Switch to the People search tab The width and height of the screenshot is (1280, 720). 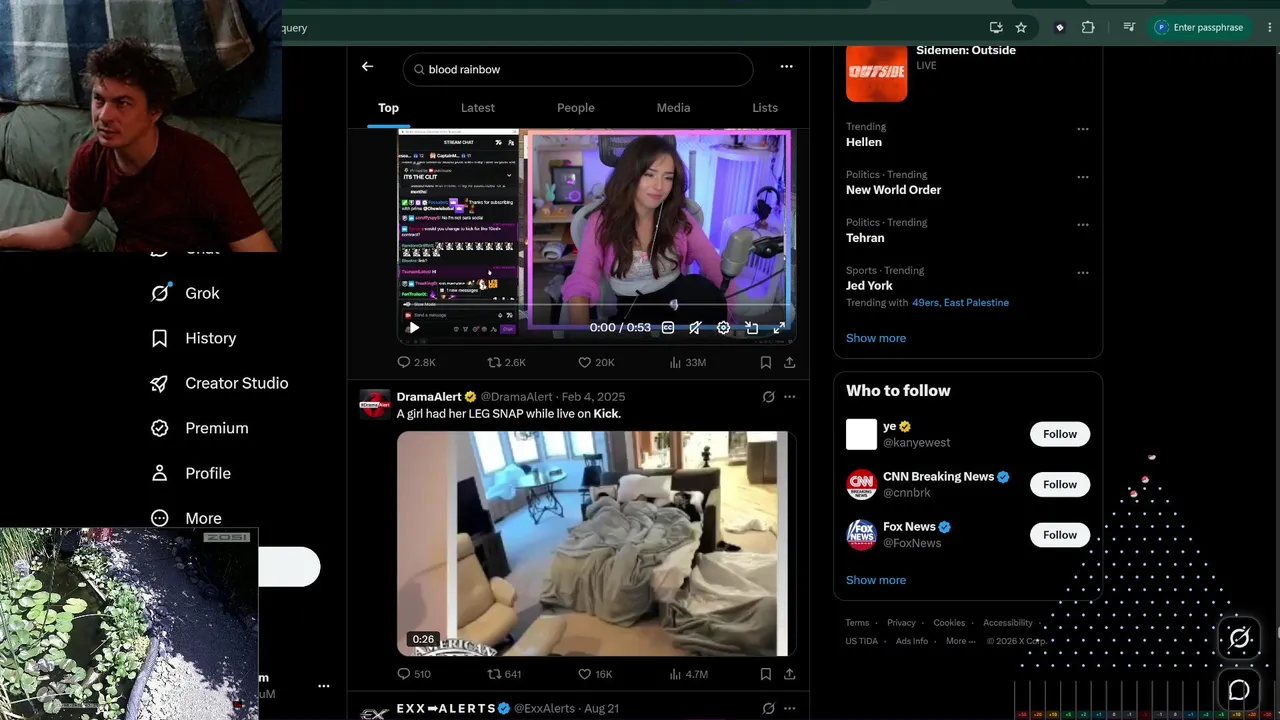(x=575, y=108)
